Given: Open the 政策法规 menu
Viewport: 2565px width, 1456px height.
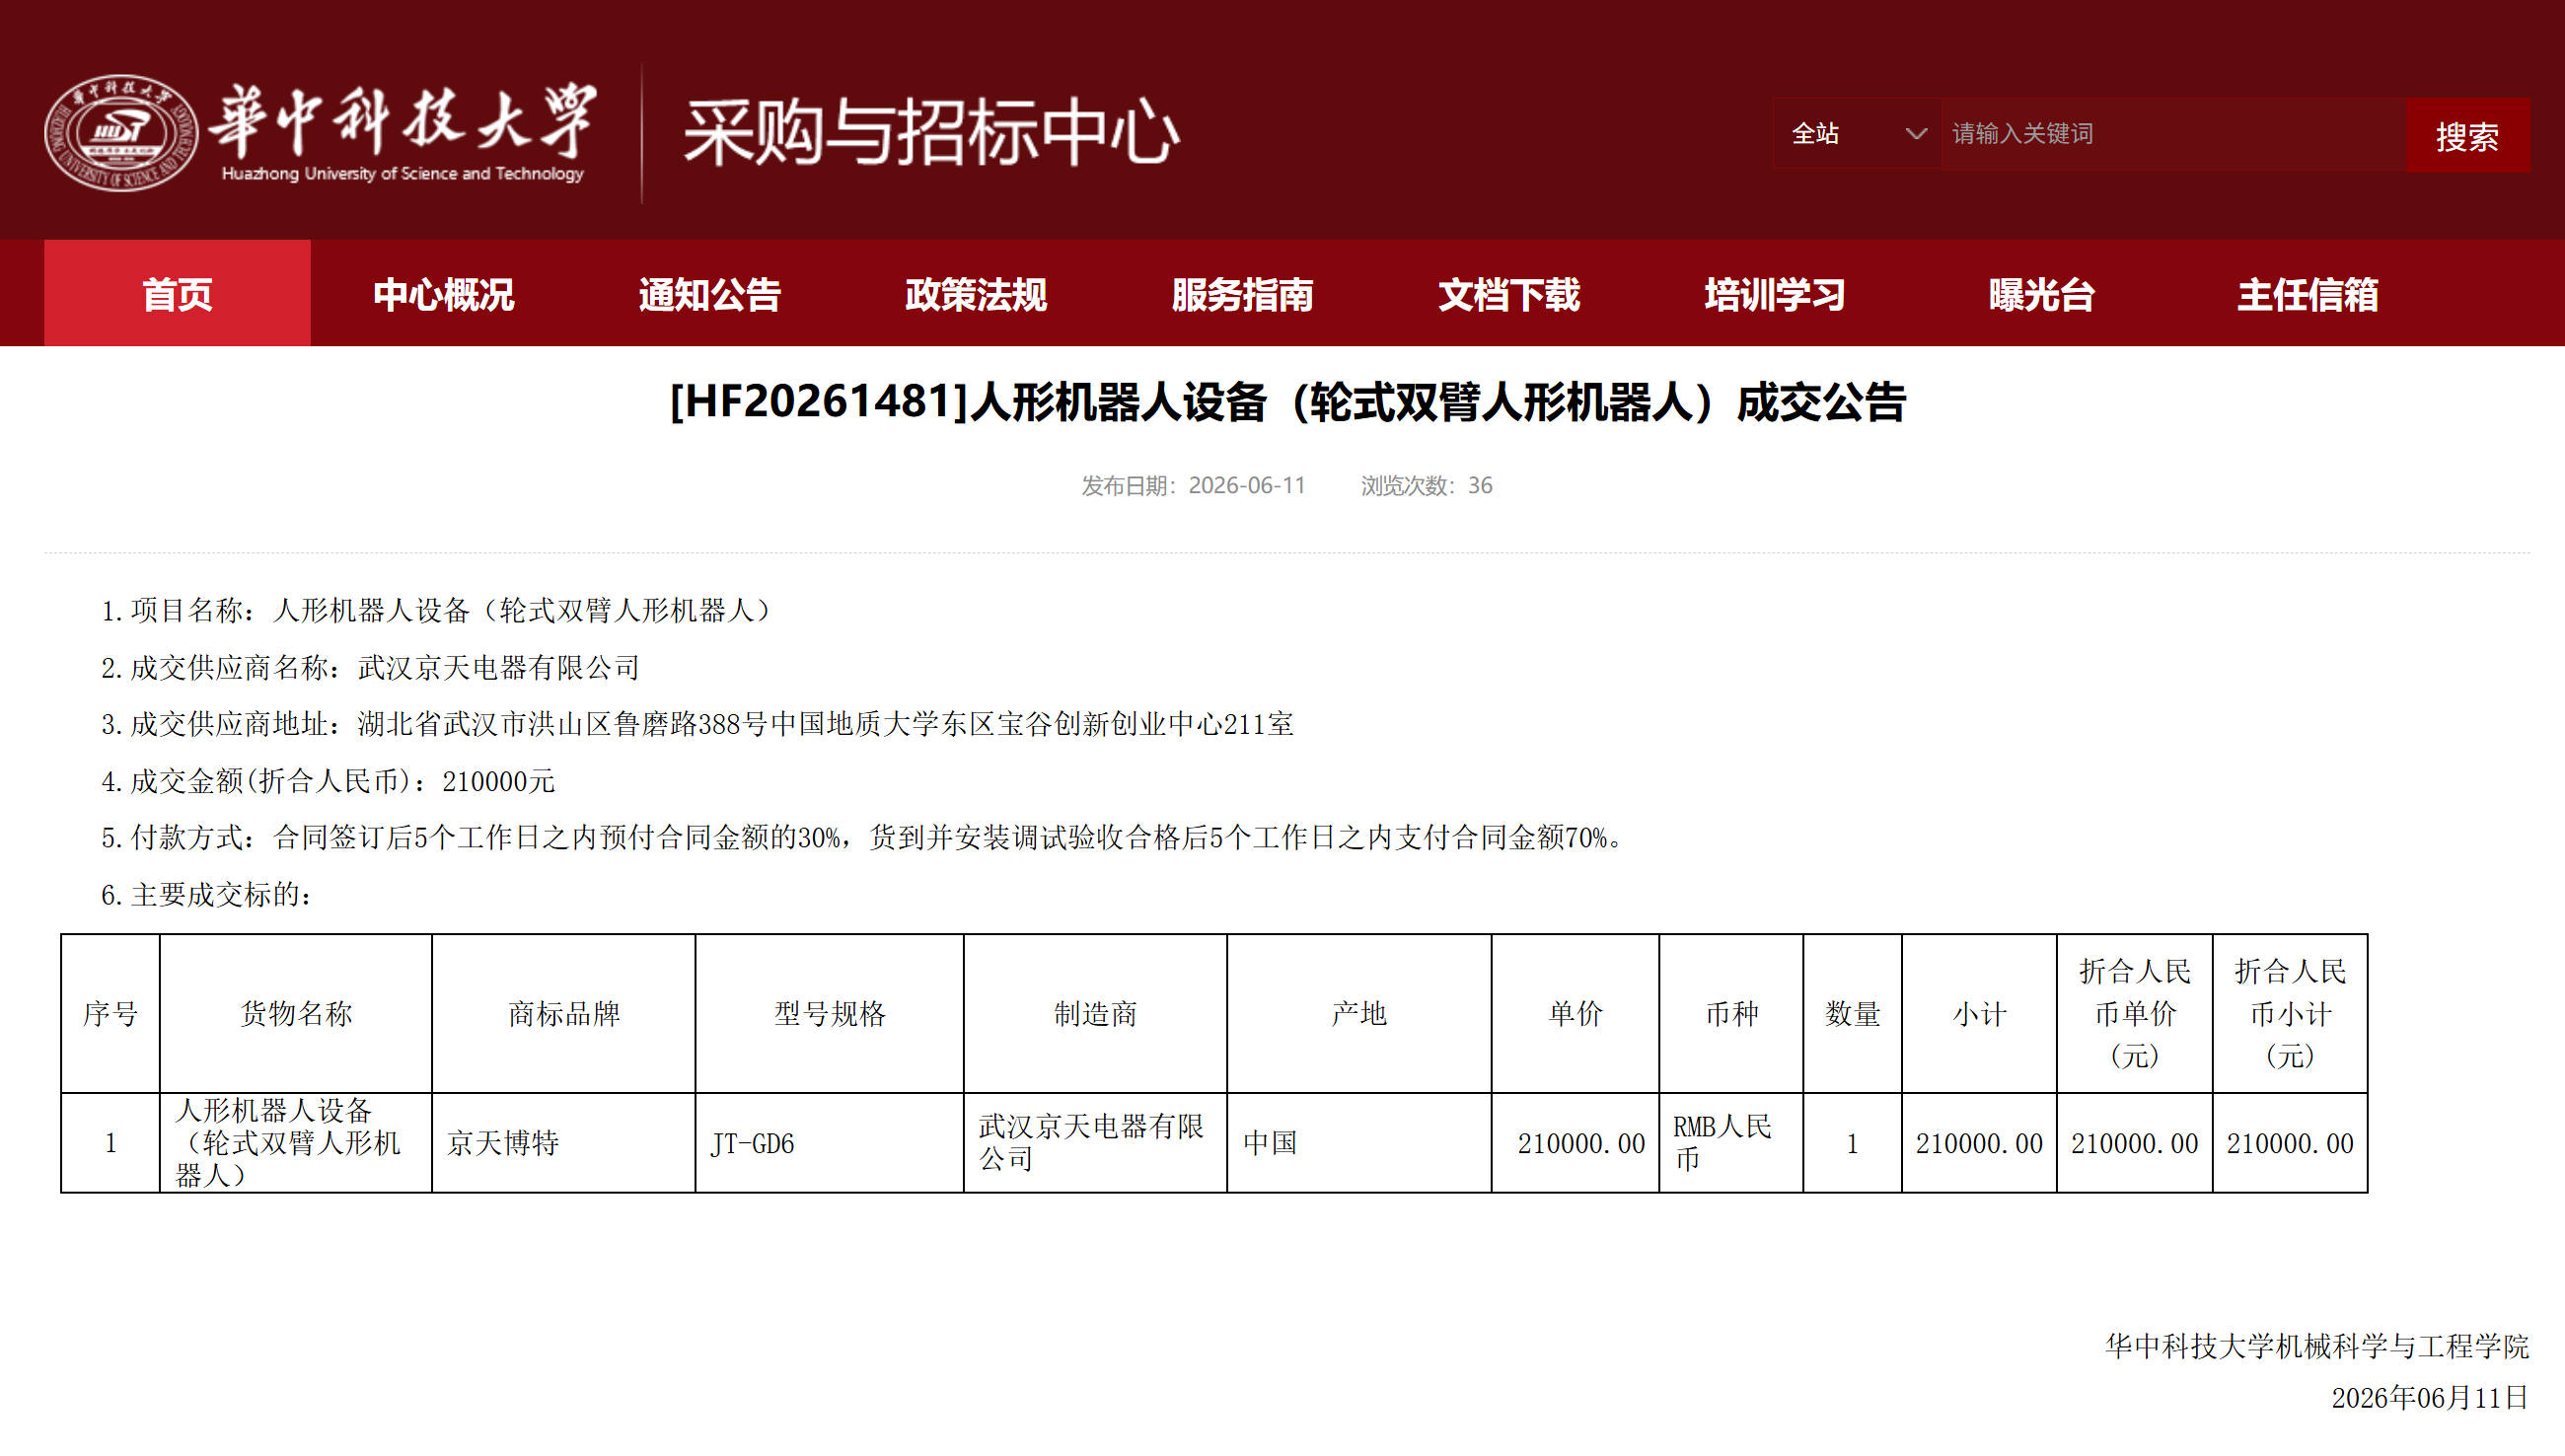Looking at the screenshot, I should (x=975, y=294).
